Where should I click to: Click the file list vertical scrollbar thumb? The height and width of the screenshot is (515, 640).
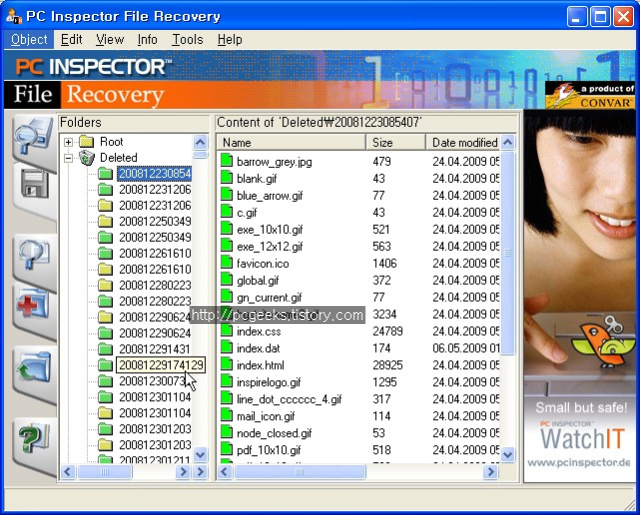tap(507, 253)
